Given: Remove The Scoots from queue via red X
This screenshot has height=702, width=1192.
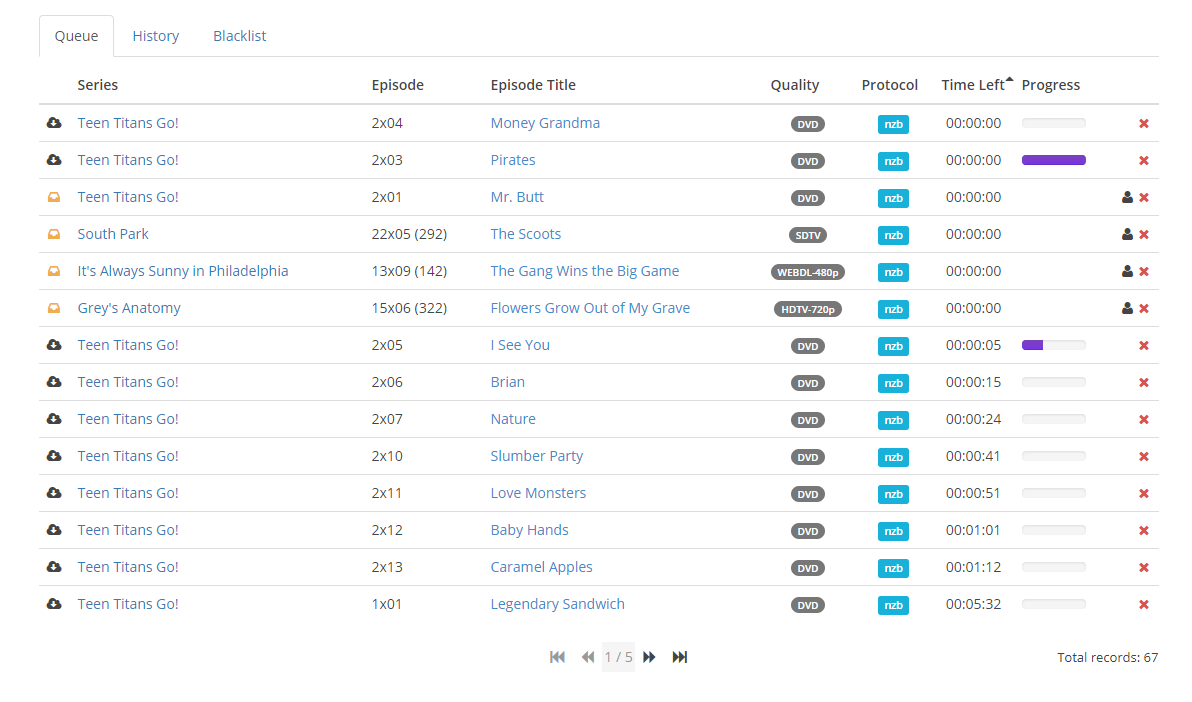Looking at the screenshot, I should 1143,234.
